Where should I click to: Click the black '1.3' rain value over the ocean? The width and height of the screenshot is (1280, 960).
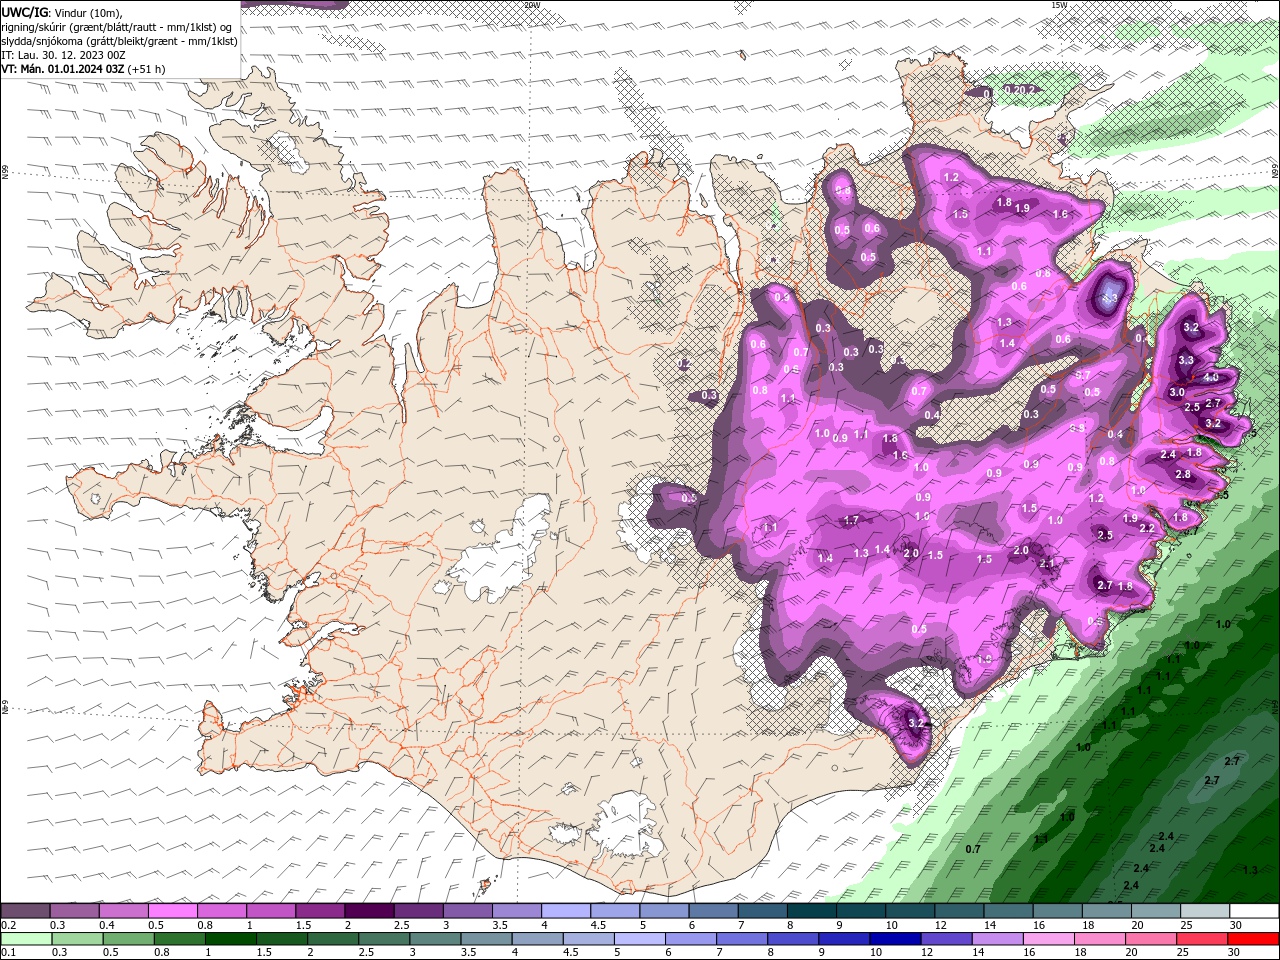click(1249, 871)
